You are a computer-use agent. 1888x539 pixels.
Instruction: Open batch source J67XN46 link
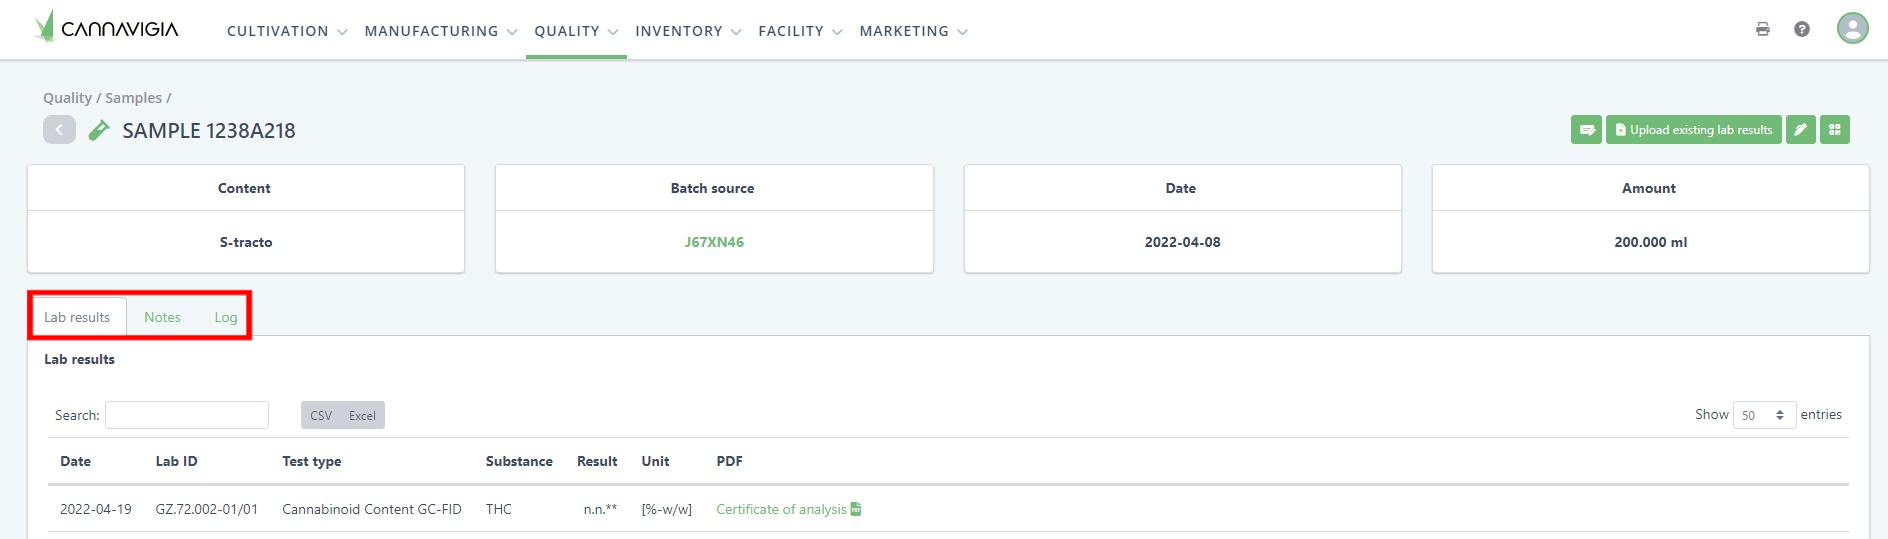click(714, 242)
